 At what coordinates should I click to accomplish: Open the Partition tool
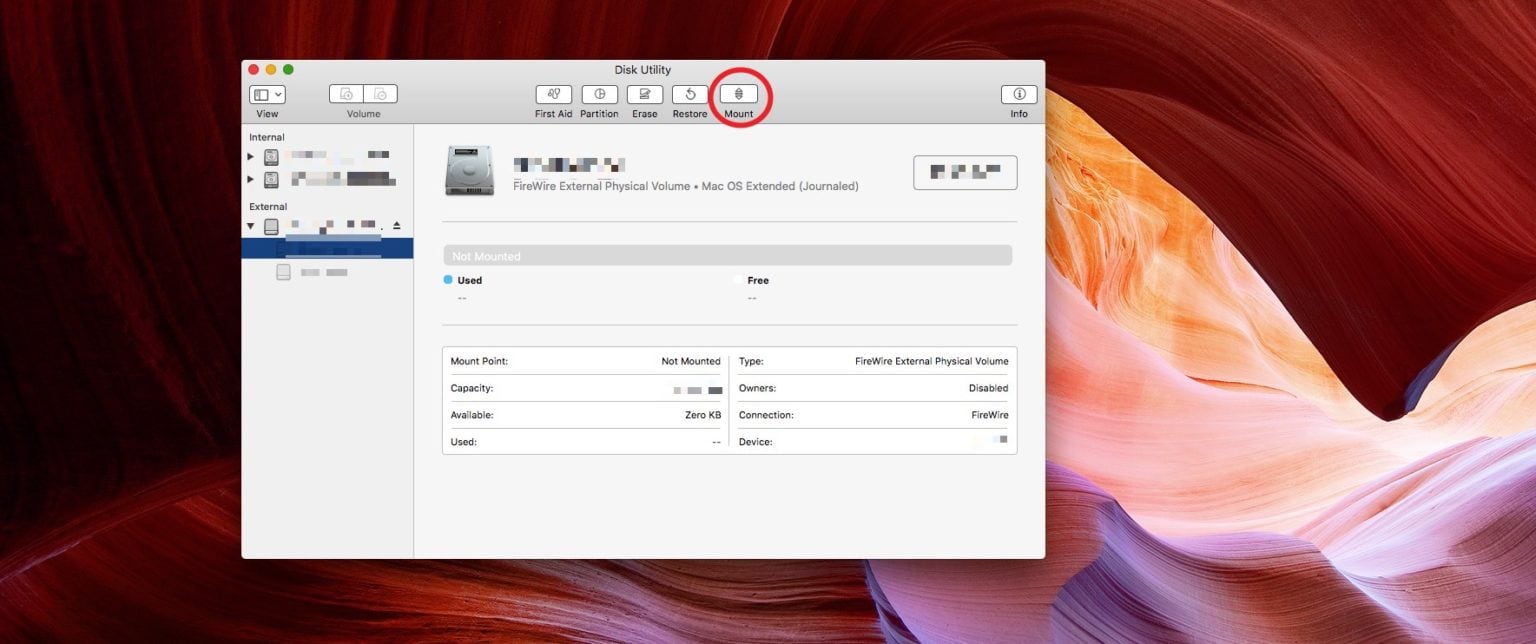599,94
